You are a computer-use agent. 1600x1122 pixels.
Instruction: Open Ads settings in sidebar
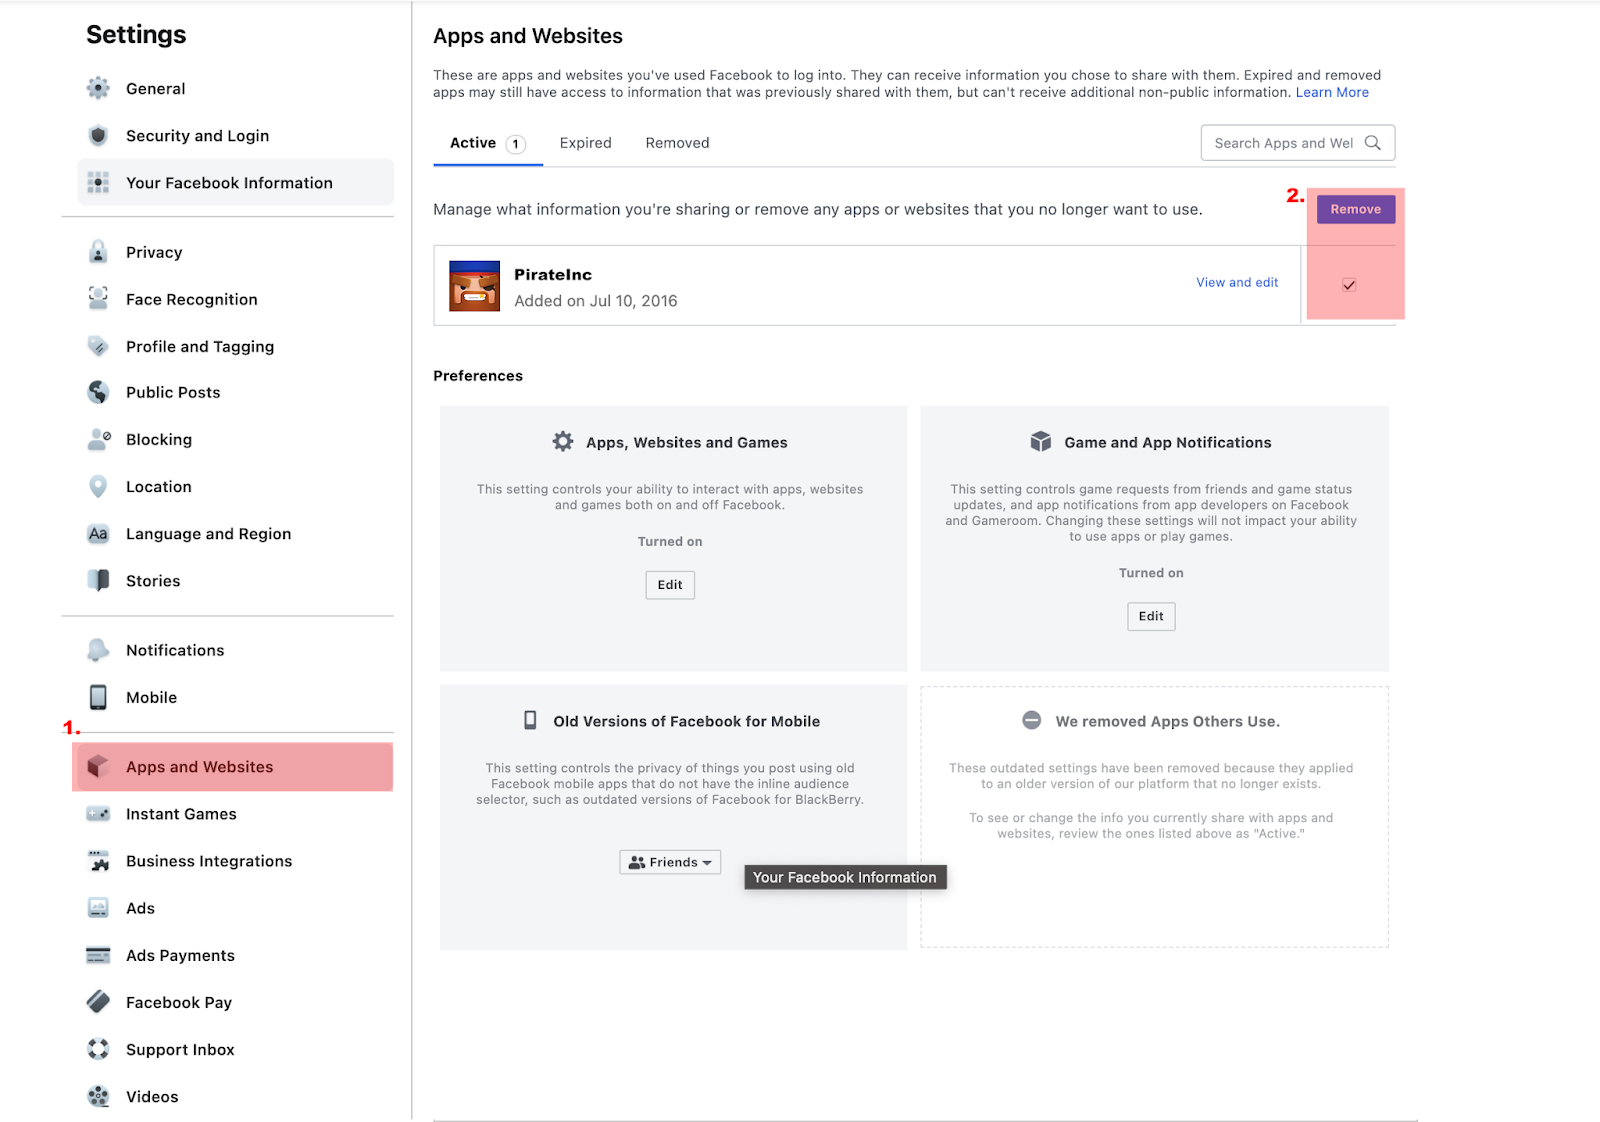(x=235, y=908)
